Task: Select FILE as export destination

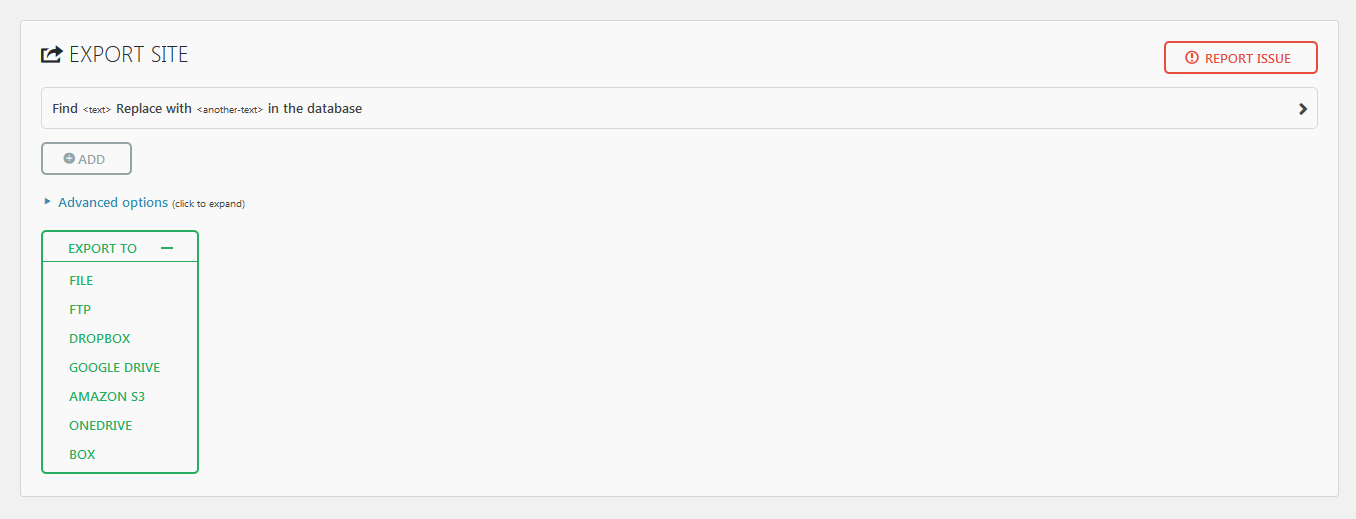Action: point(81,281)
